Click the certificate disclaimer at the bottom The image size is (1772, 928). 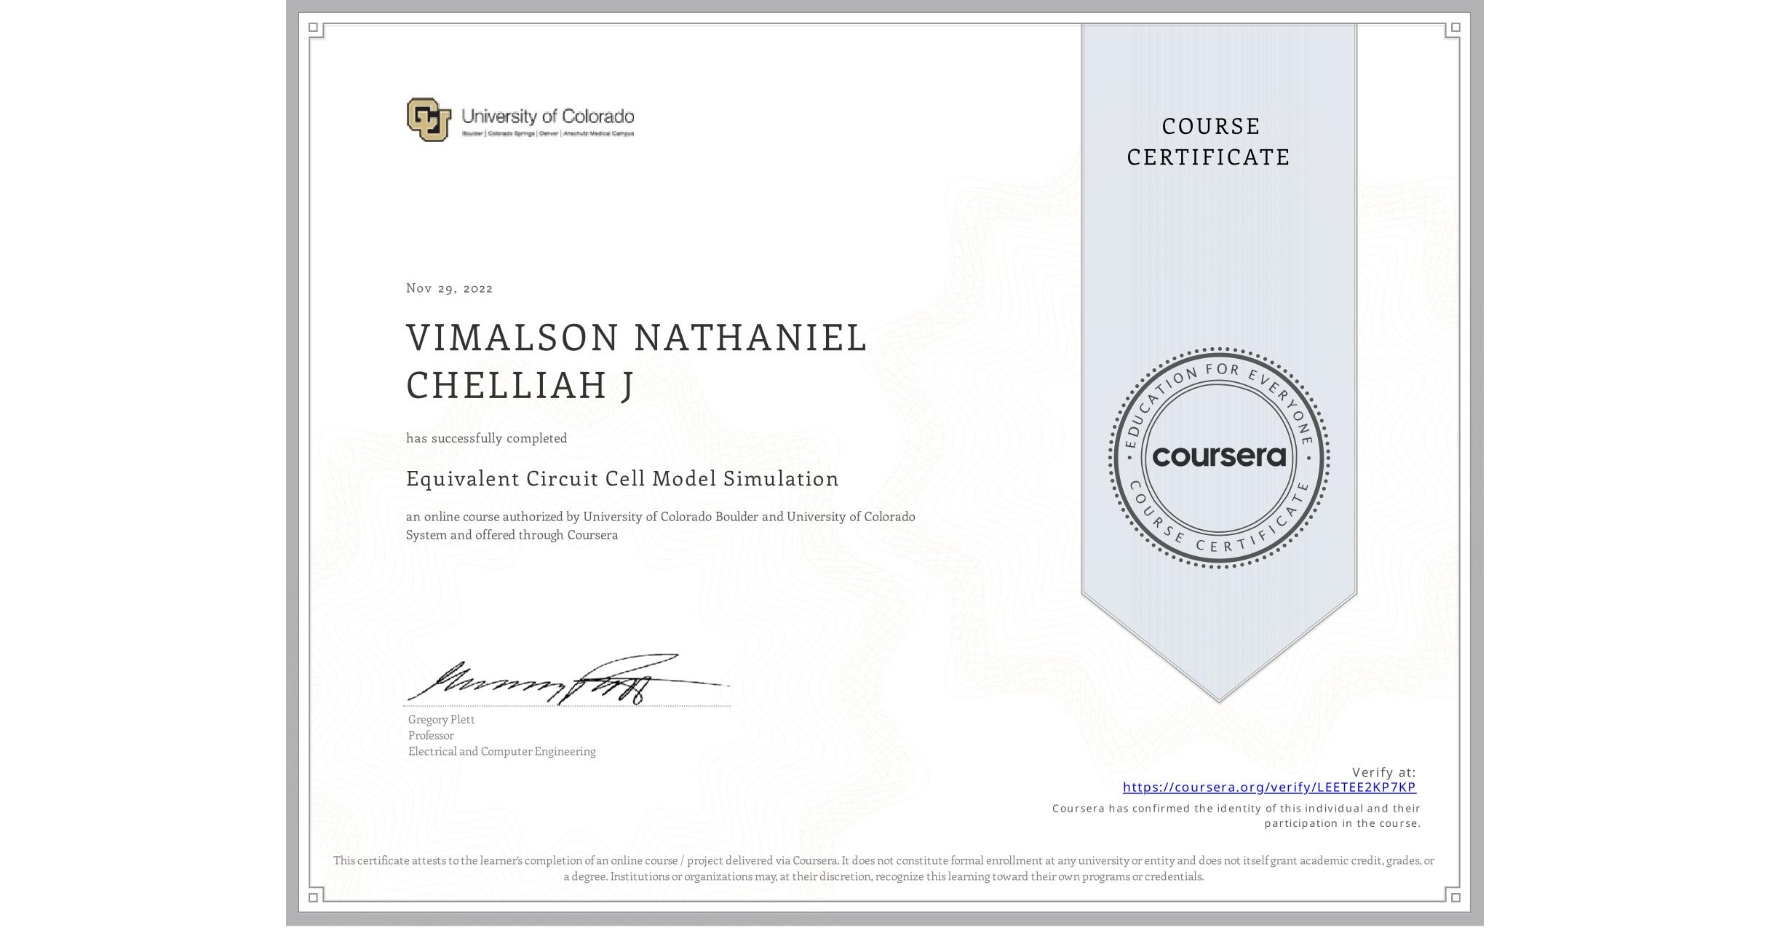884,868
